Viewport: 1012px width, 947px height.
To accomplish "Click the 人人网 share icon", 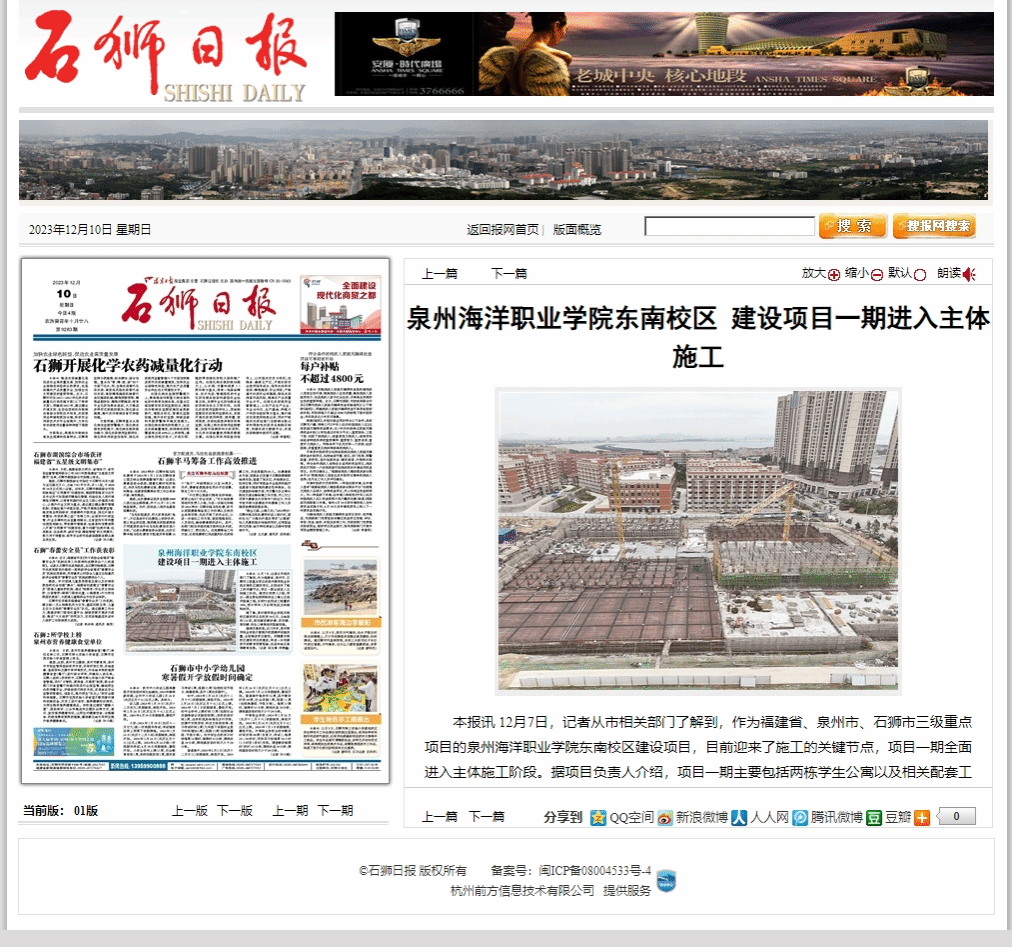I will (739, 817).
